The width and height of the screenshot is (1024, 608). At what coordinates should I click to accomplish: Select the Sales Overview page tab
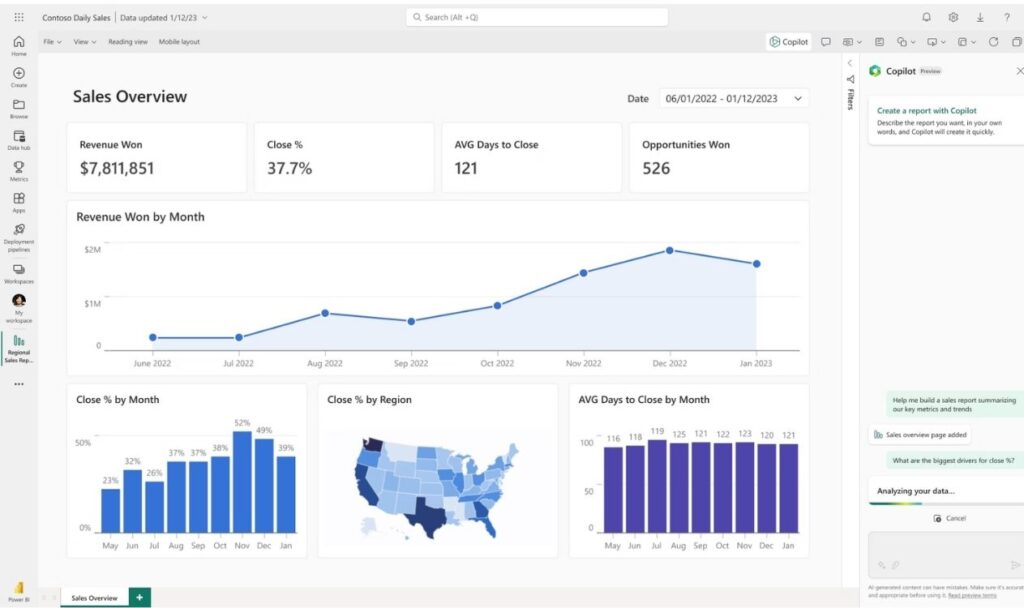coord(94,598)
